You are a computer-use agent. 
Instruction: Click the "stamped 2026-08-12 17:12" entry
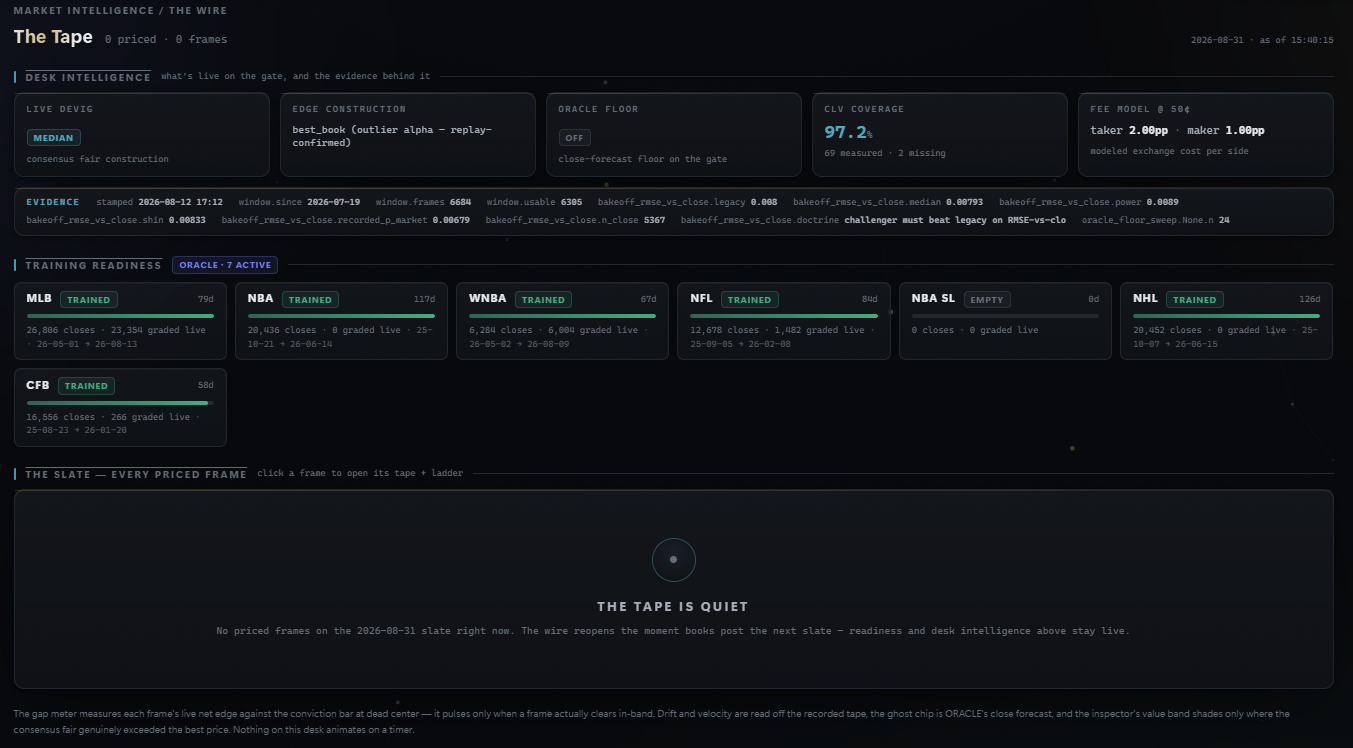160,202
